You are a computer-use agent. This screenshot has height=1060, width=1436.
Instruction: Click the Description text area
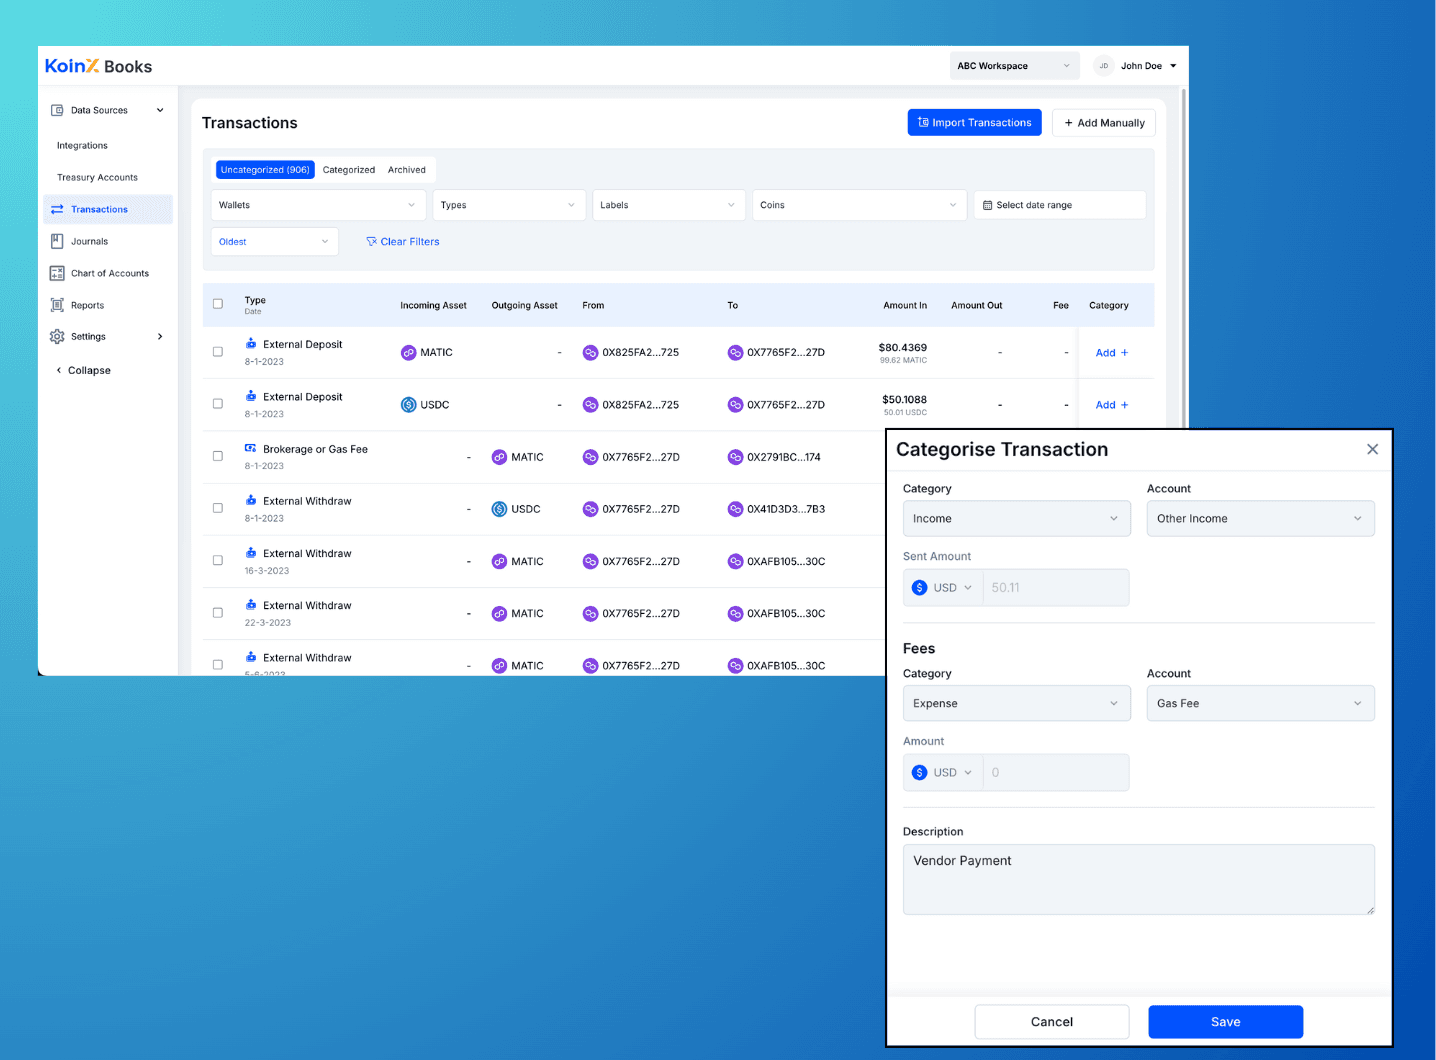[1138, 879]
